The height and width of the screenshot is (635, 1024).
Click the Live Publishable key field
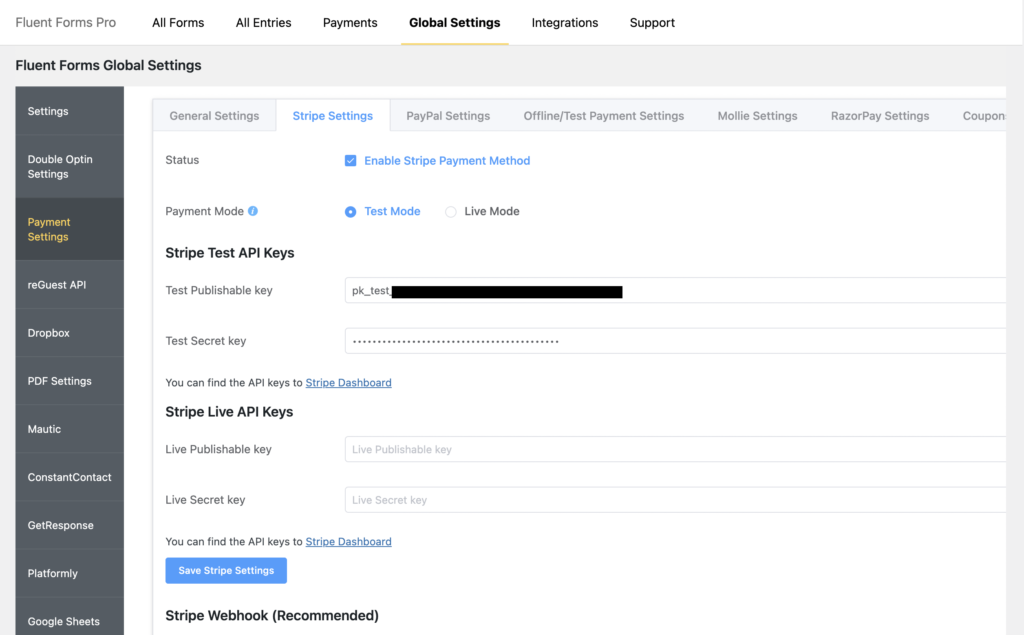(x=675, y=450)
